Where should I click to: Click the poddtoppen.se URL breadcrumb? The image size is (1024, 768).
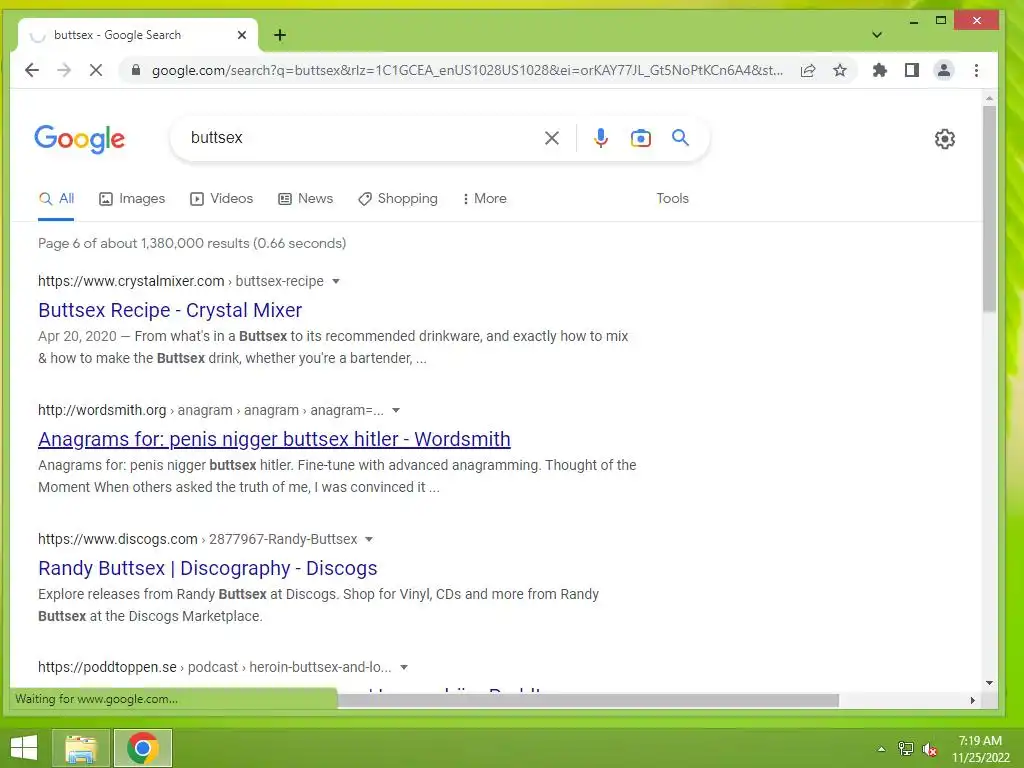click(x=215, y=667)
